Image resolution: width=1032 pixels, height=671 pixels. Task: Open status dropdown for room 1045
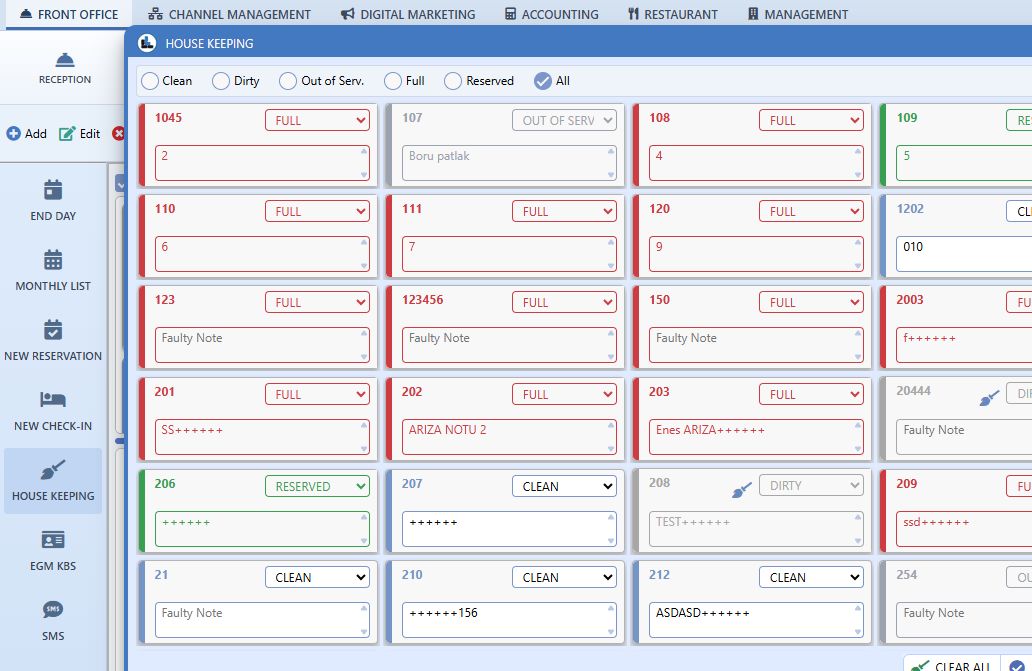317,120
